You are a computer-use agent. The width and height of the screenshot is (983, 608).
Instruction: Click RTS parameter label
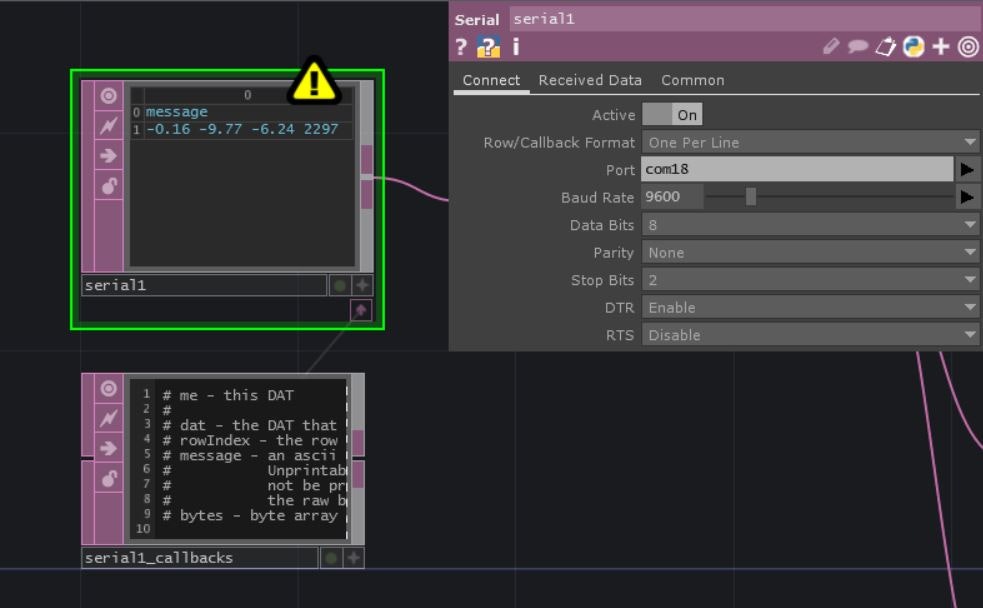pyautogui.click(x=619, y=335)
